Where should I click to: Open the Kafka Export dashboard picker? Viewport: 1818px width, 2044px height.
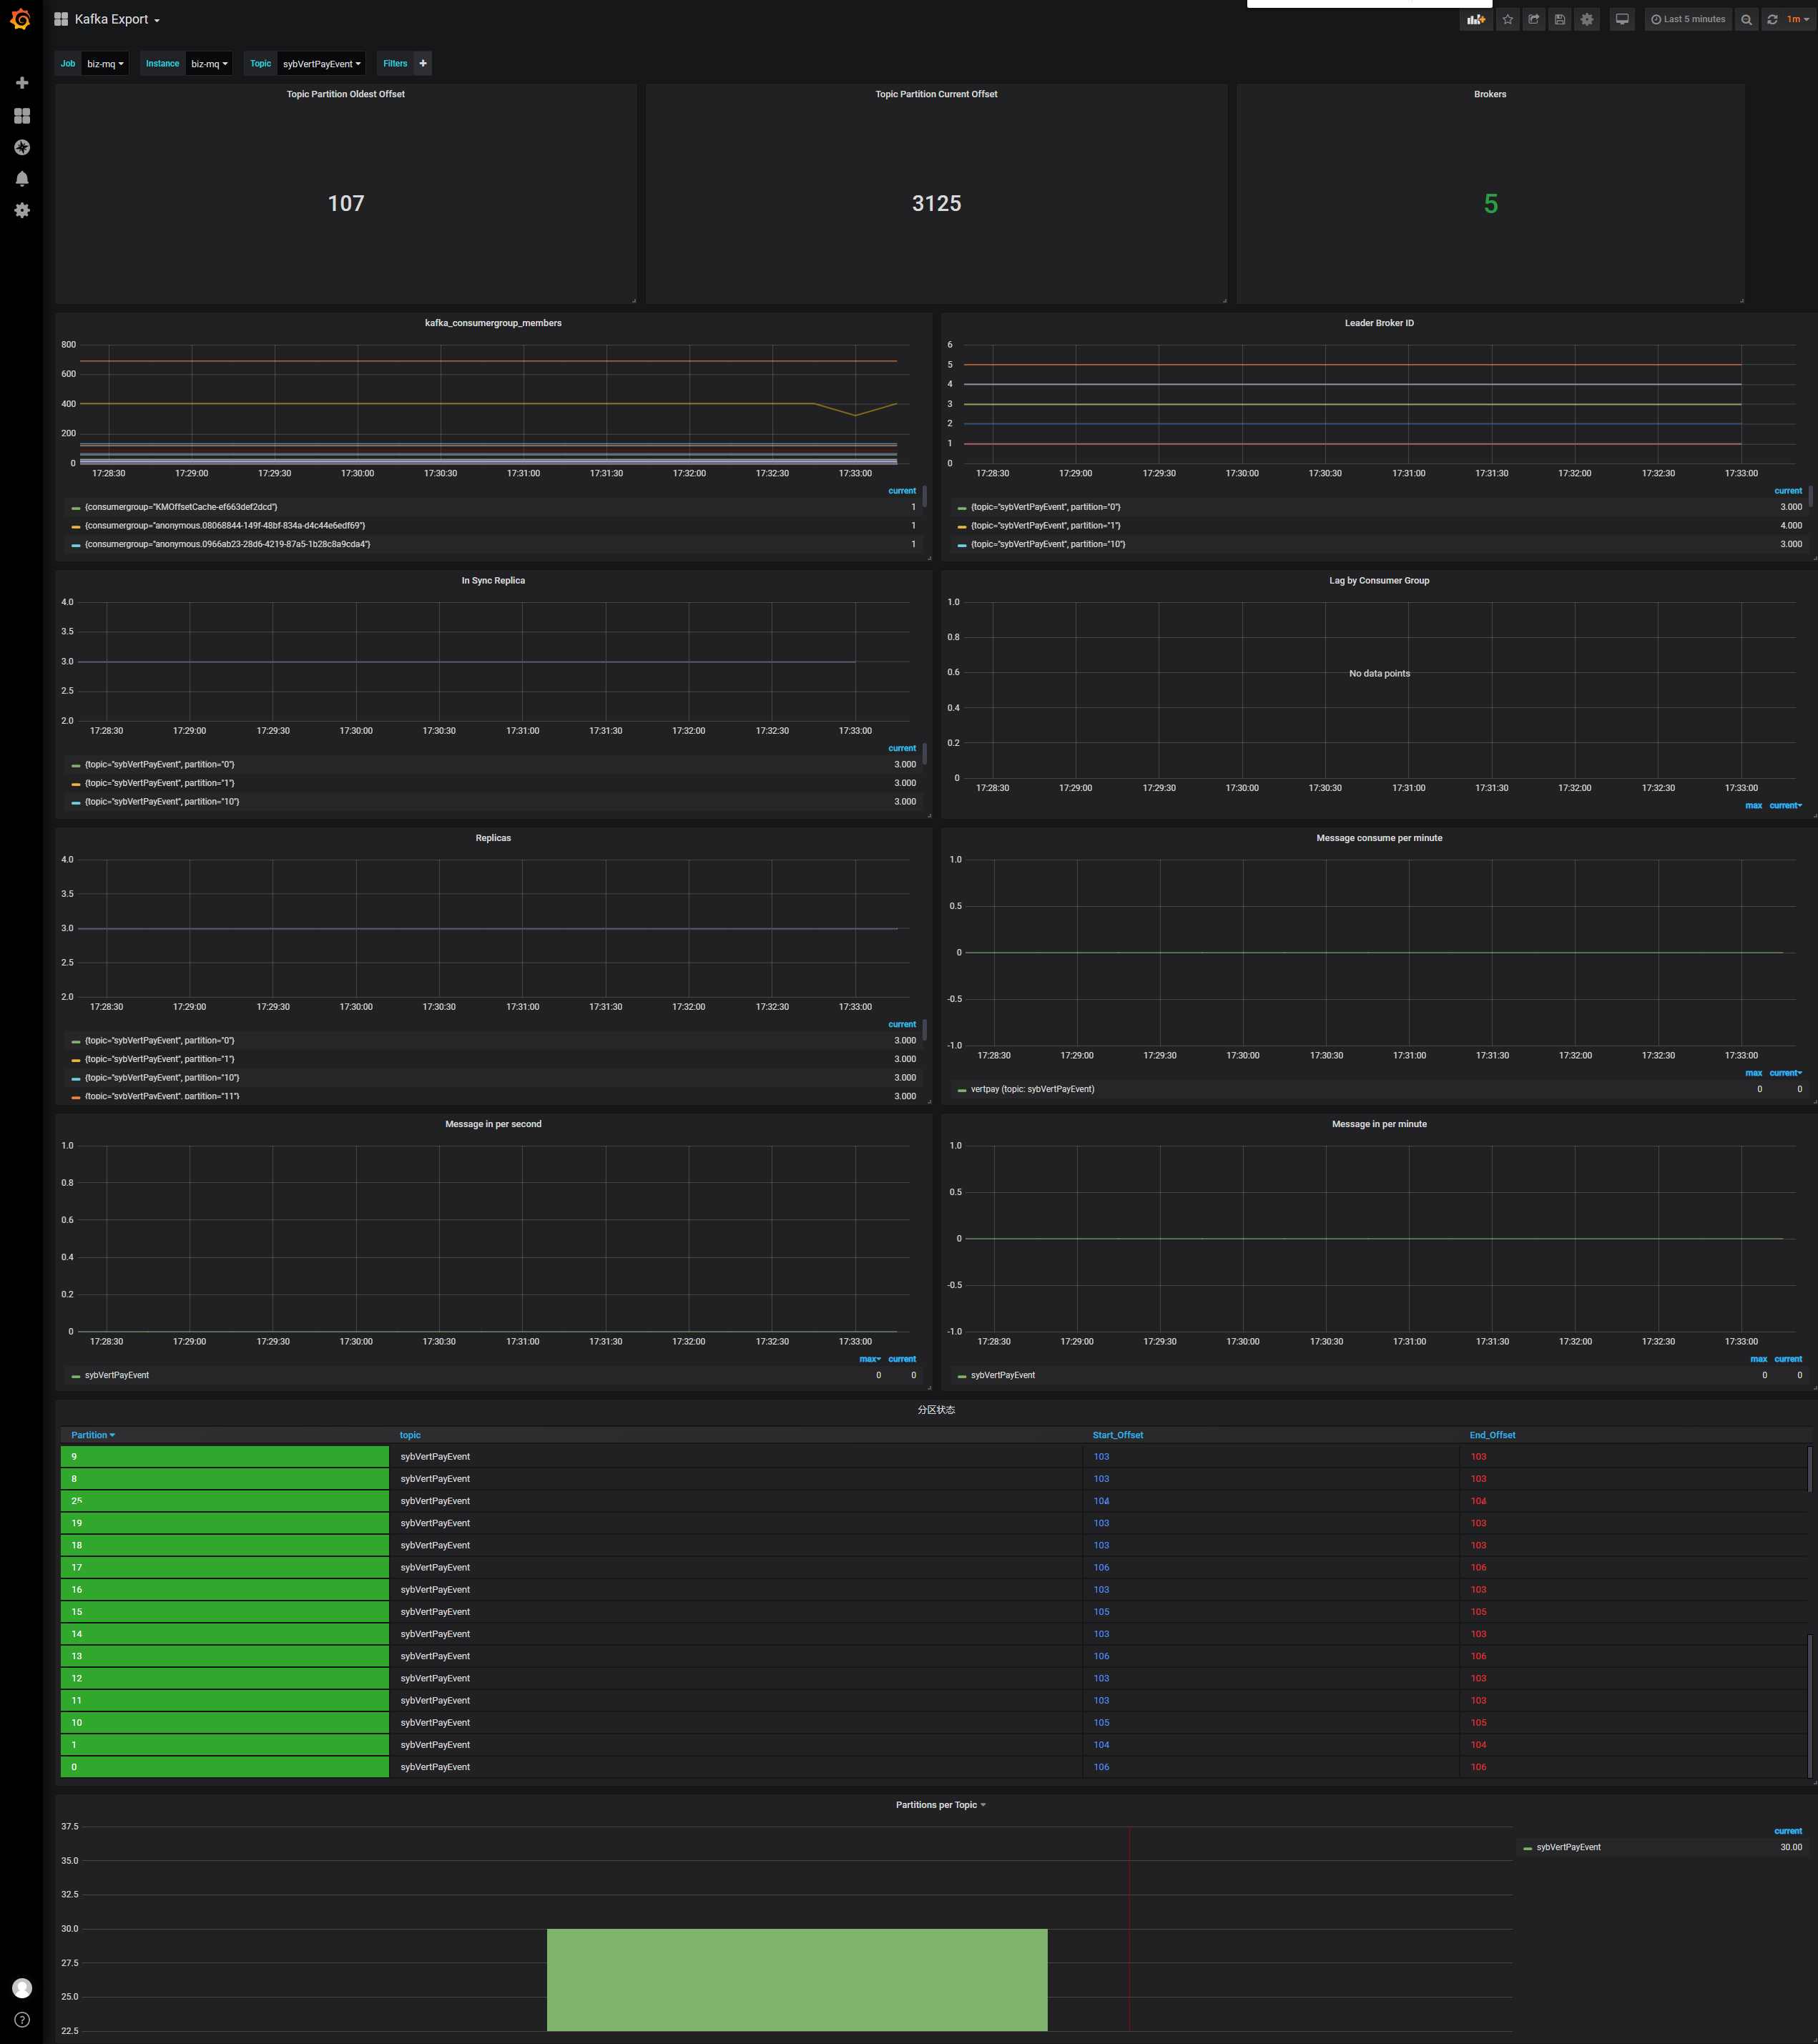click(116, 19)
